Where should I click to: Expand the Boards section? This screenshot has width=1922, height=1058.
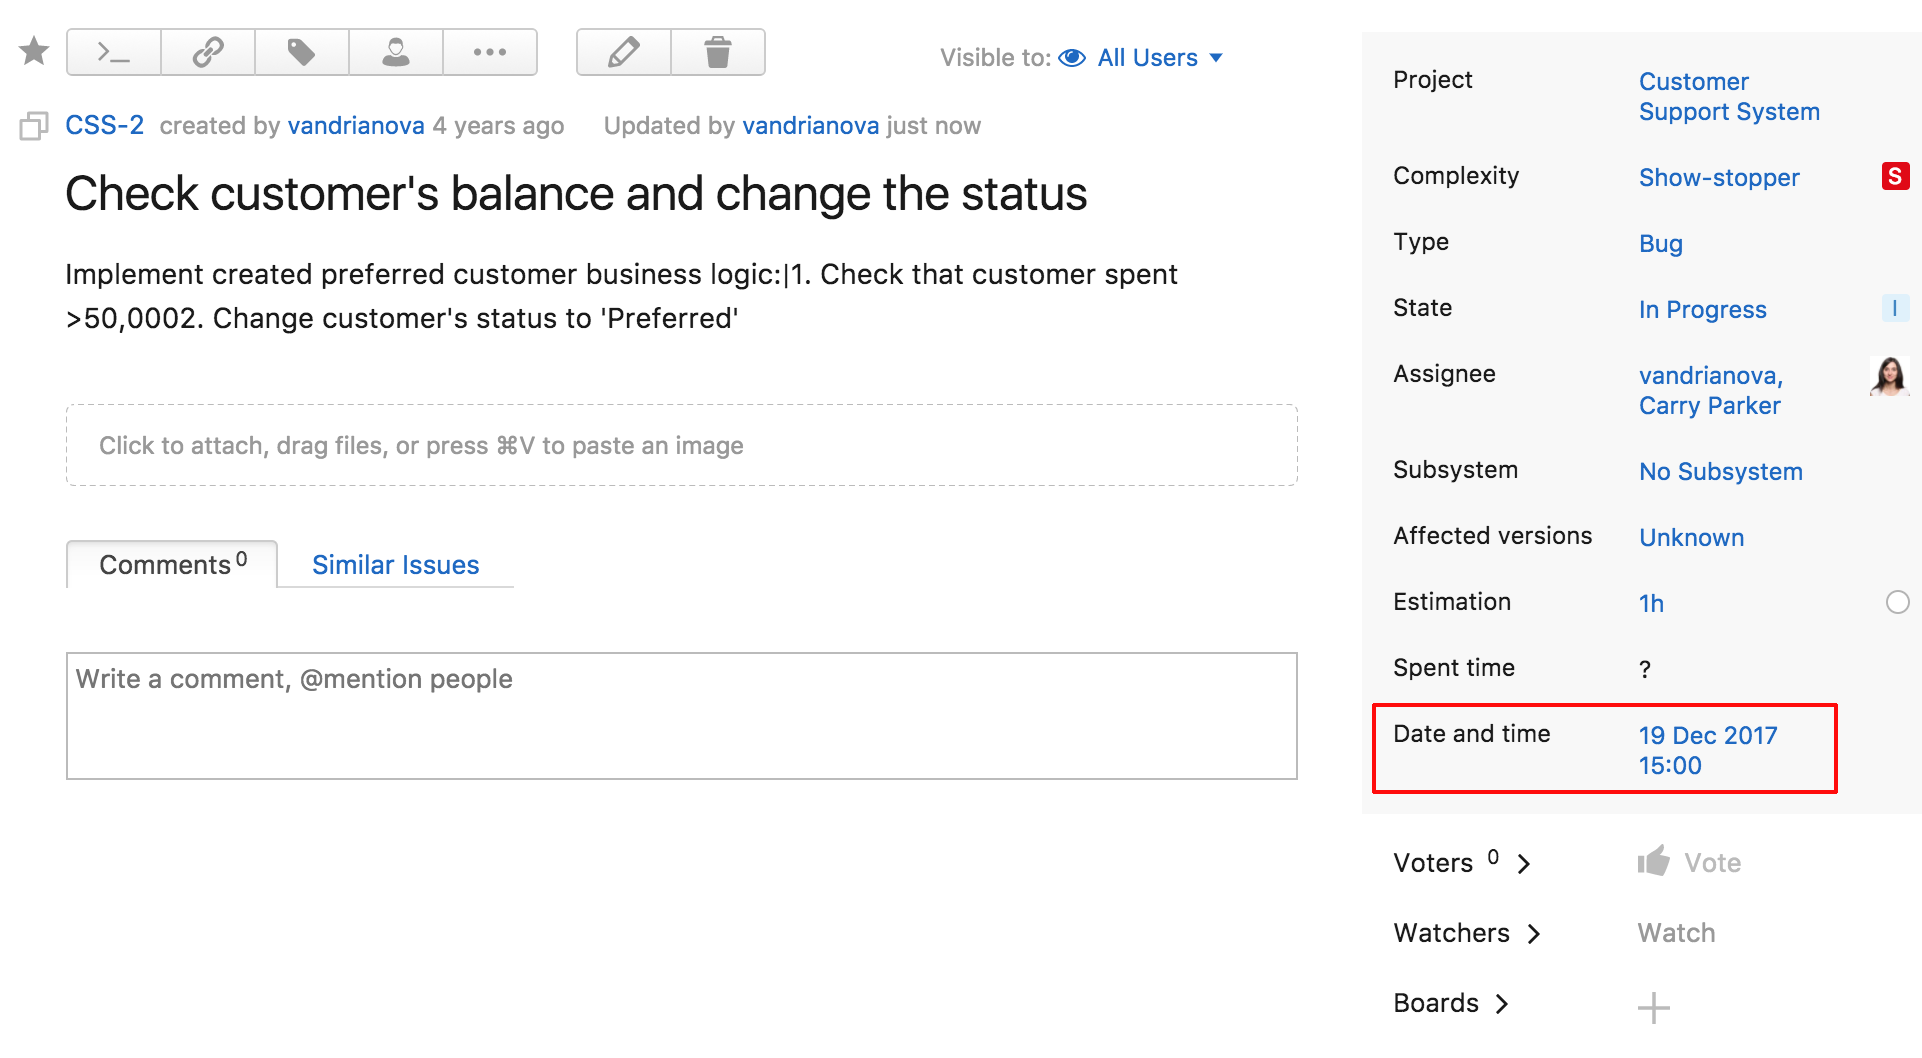(1502, 1004)
